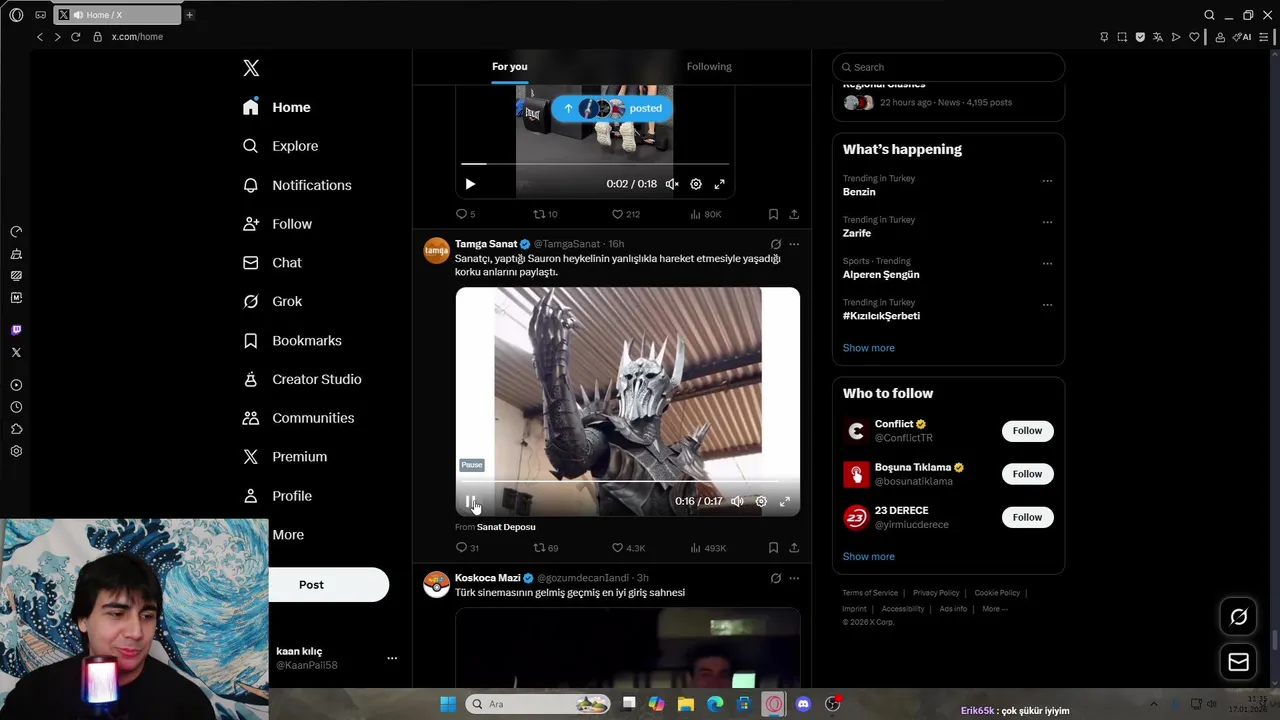Open the Home item in X sidebar
This screenshot has width=1280, height=720.
click(x=277, y=107)
